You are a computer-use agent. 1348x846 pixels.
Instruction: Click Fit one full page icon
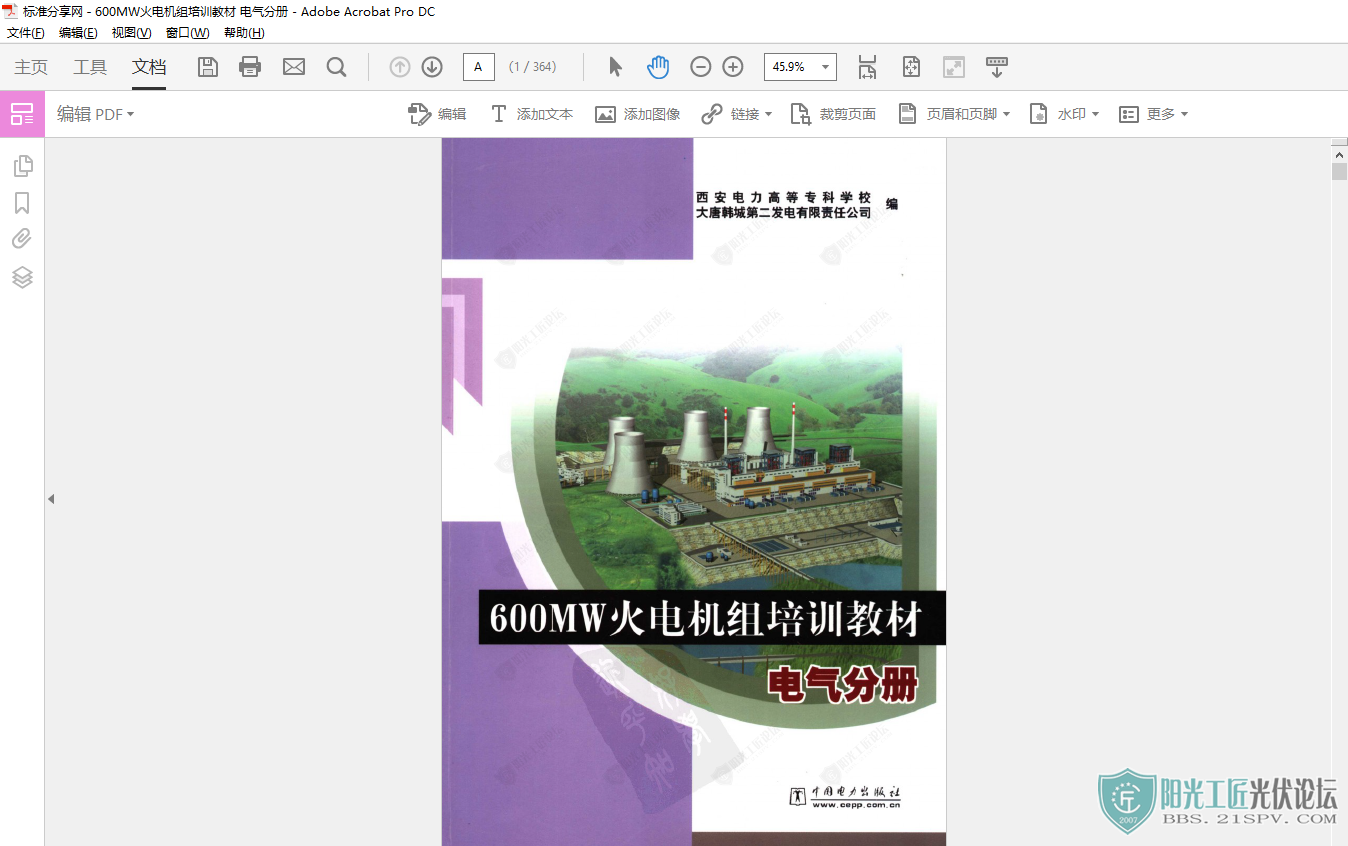(911, 67)
